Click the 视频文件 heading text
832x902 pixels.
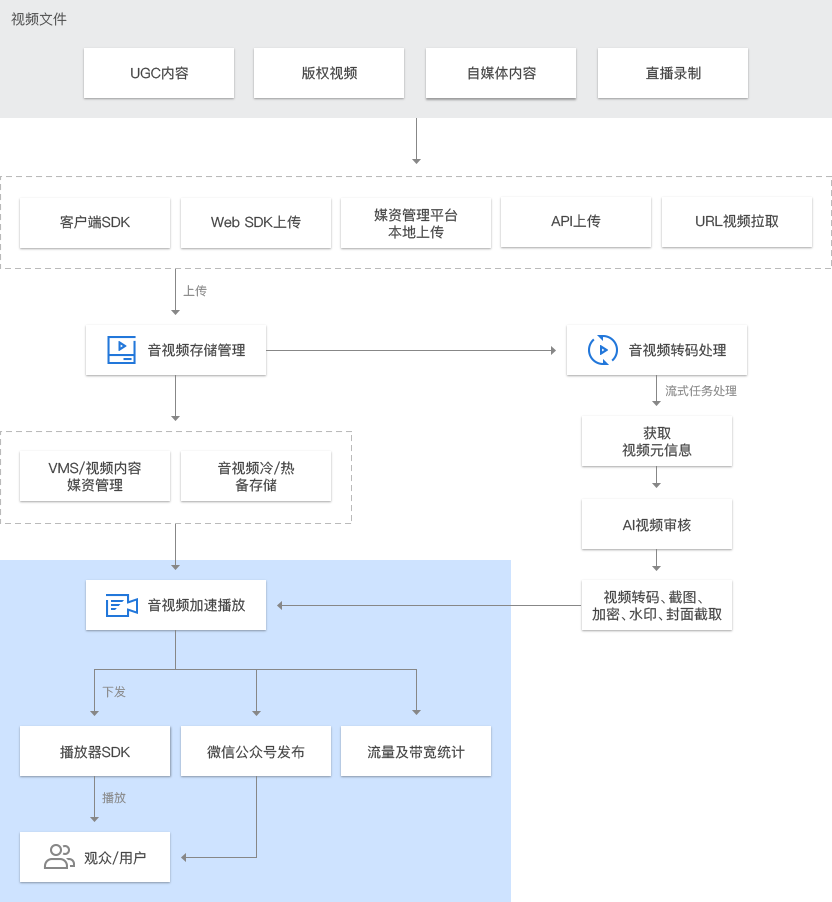point(39,19)
